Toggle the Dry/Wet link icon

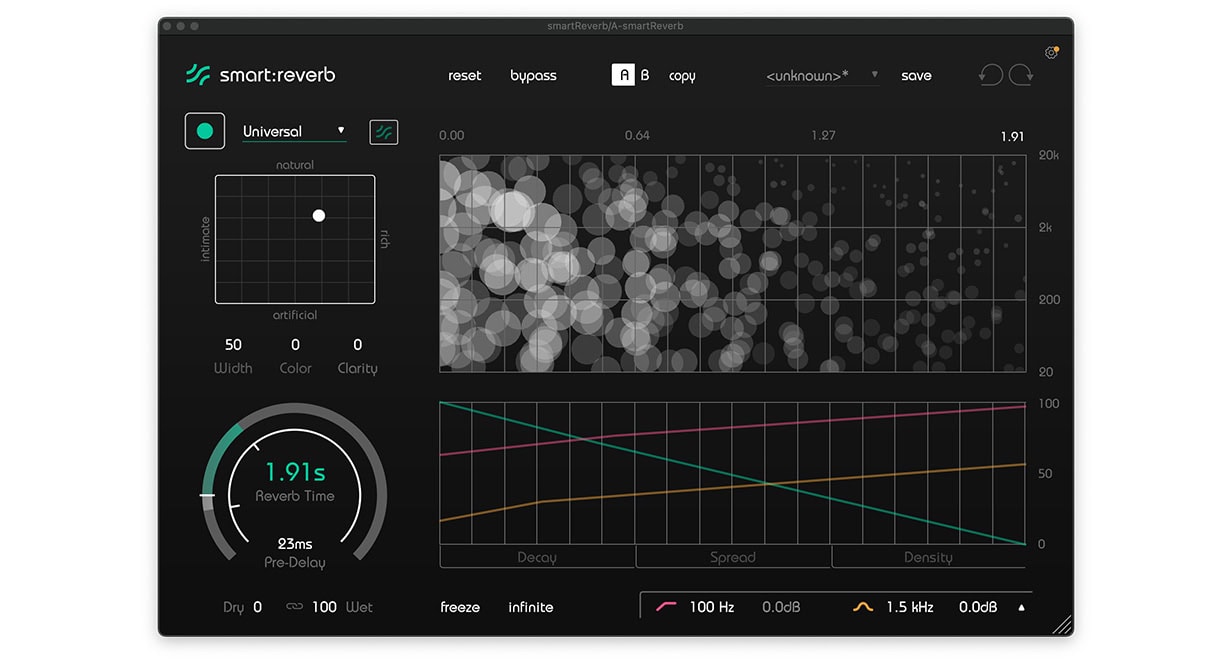click(x=294, y=607)
